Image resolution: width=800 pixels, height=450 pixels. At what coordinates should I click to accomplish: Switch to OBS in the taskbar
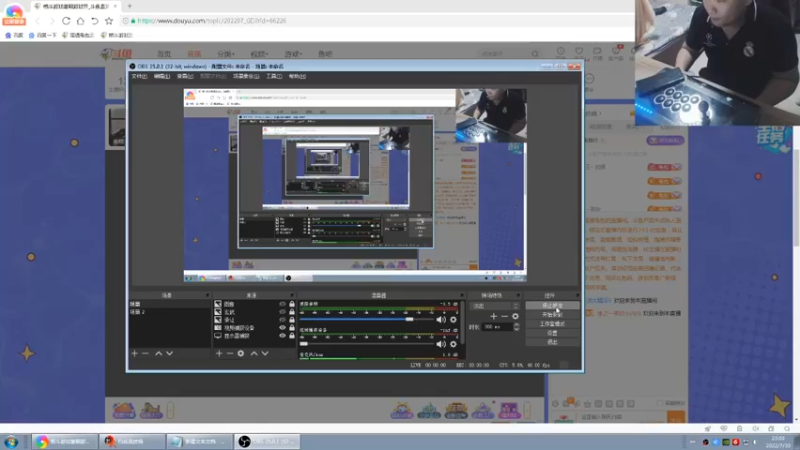point(267,441)
